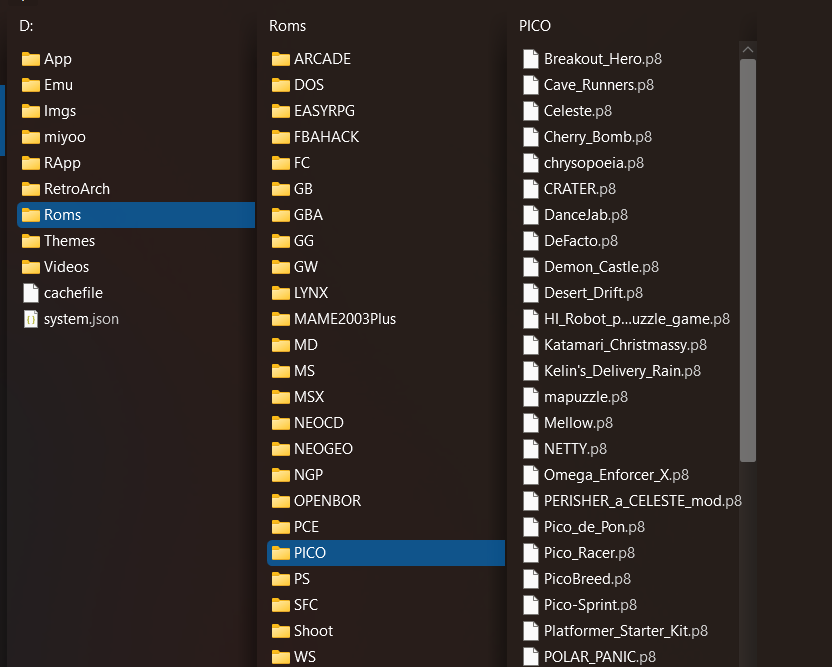832x667 pixels.
Task: Open the OPENBOR folder icon
Action: [281, 501]
